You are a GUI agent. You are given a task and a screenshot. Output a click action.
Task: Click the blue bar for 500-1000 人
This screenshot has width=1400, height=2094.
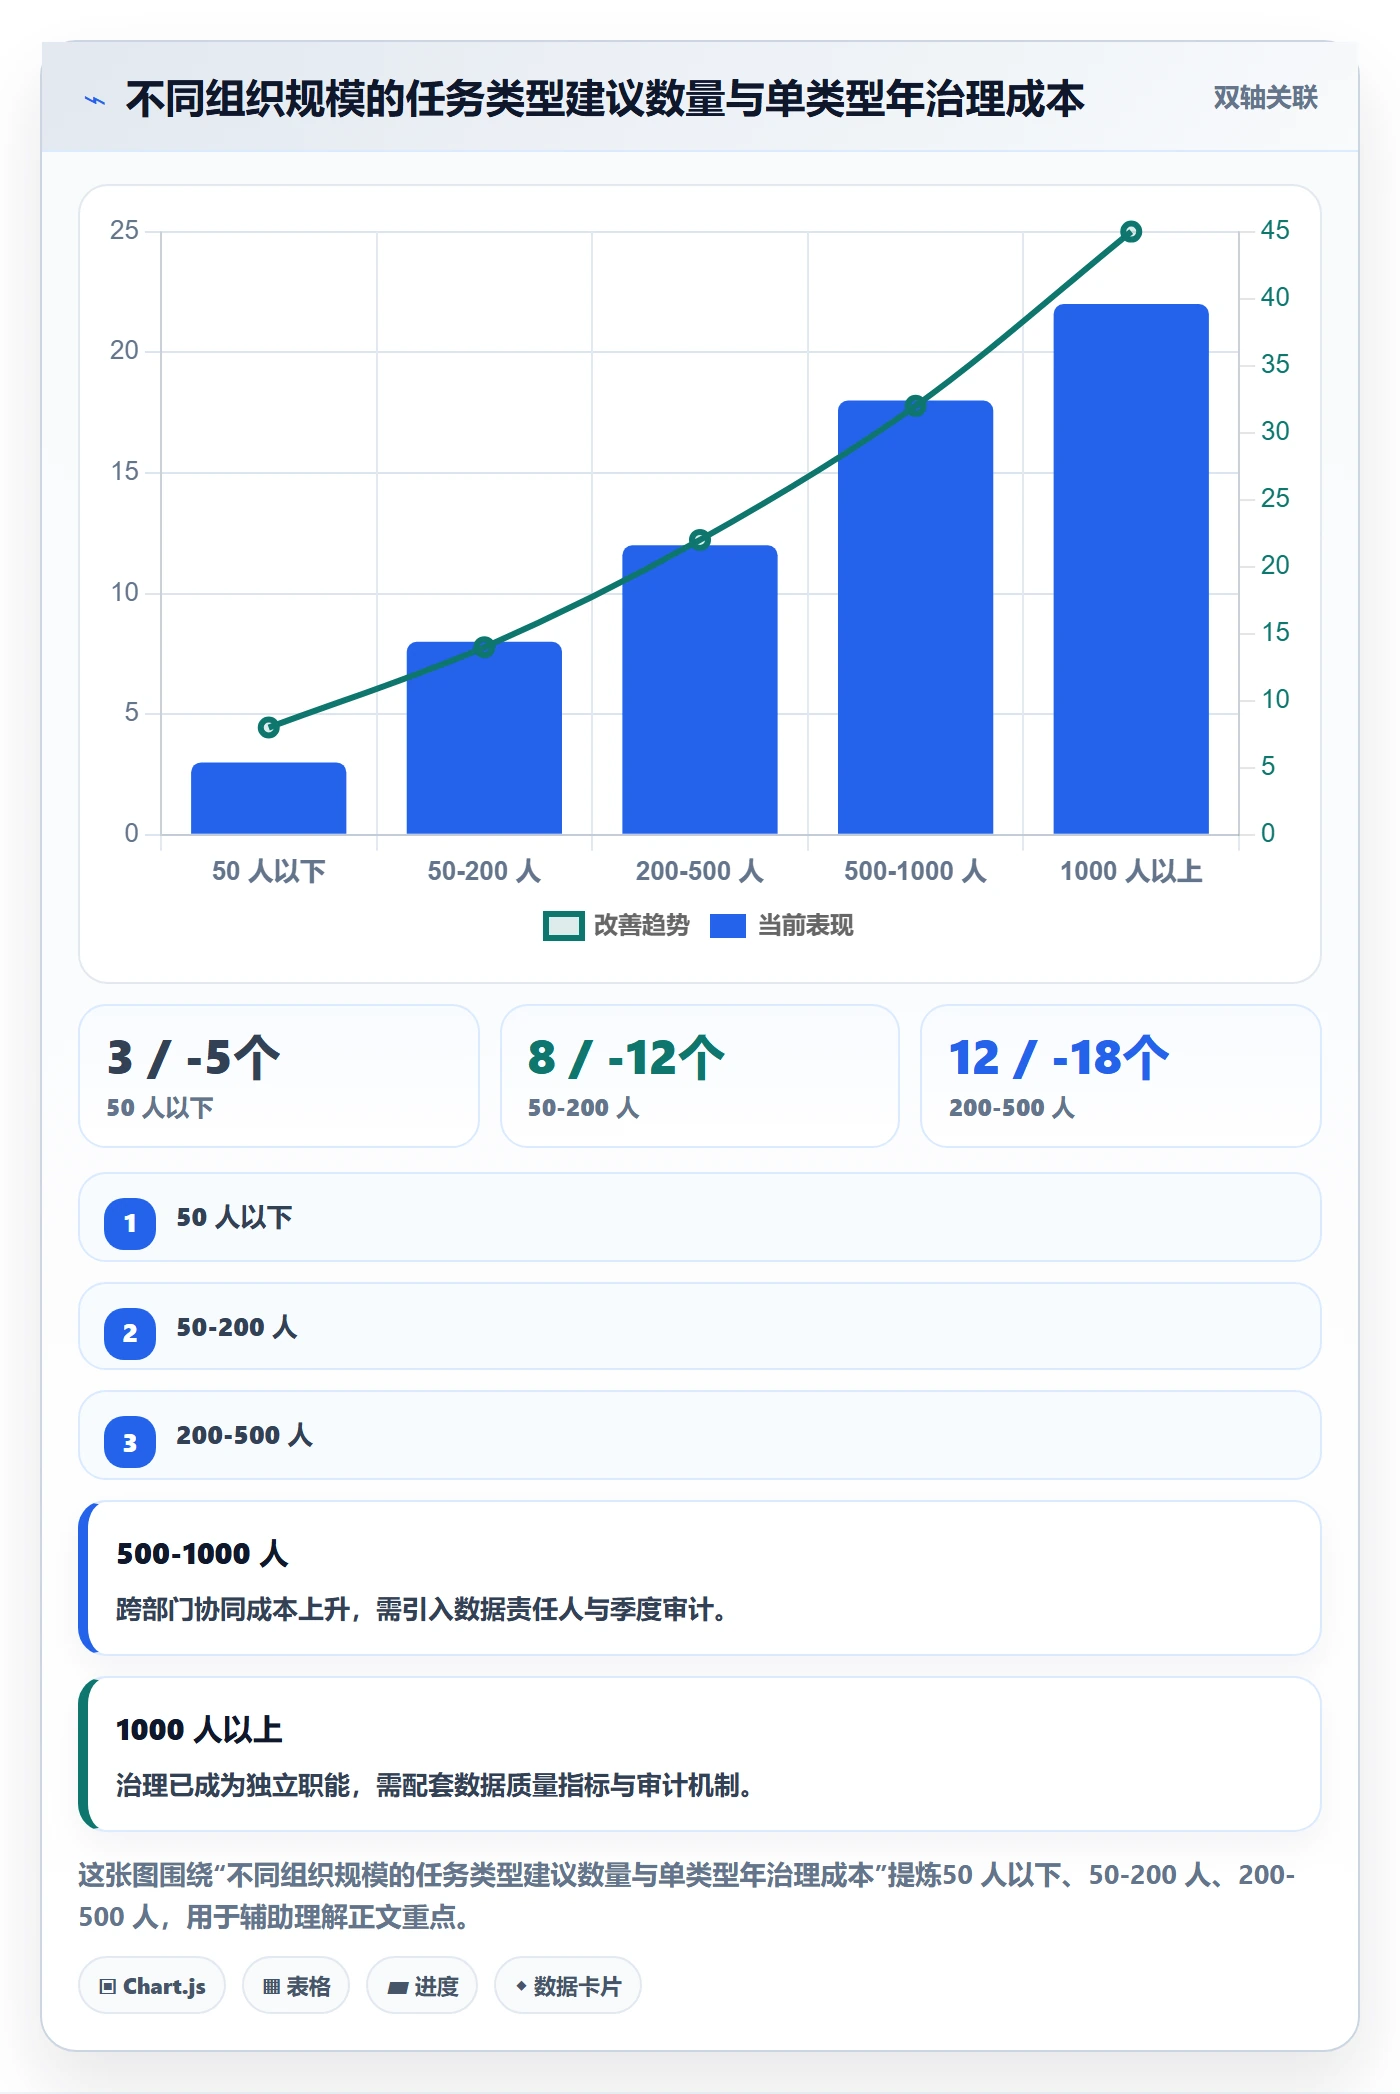pyautogui.click(x=915, y=617)
